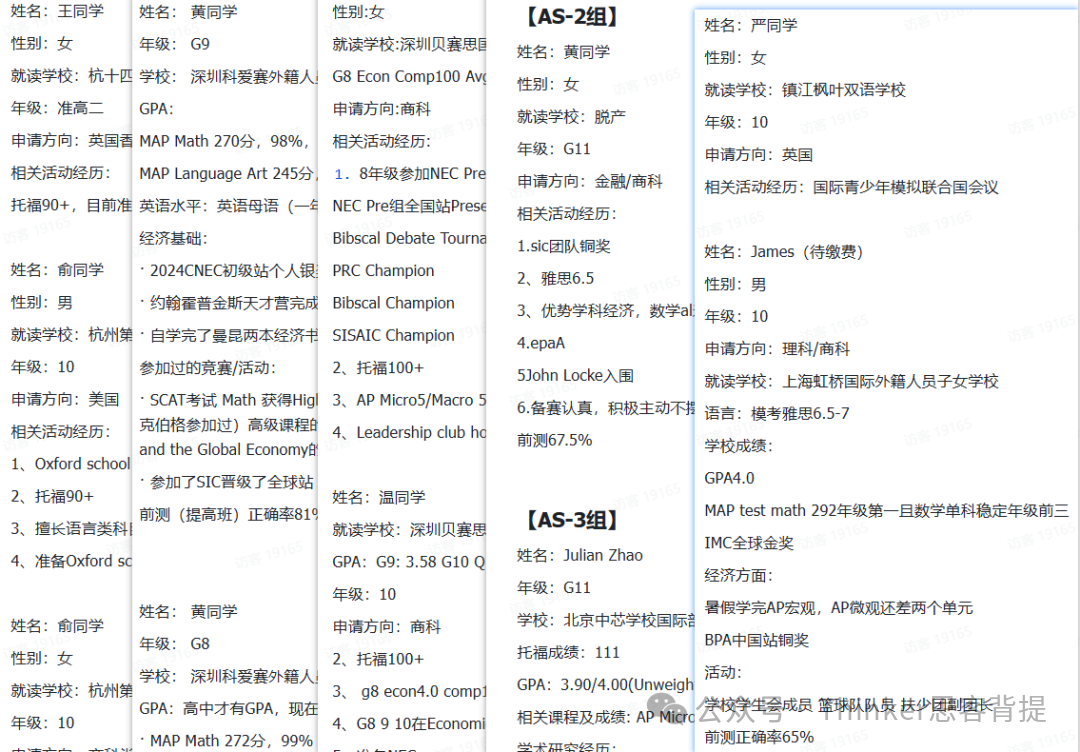1080x752 pixels.
Task: Select the '8年级参加NEC Pre' line
Action: coord(409,174)
